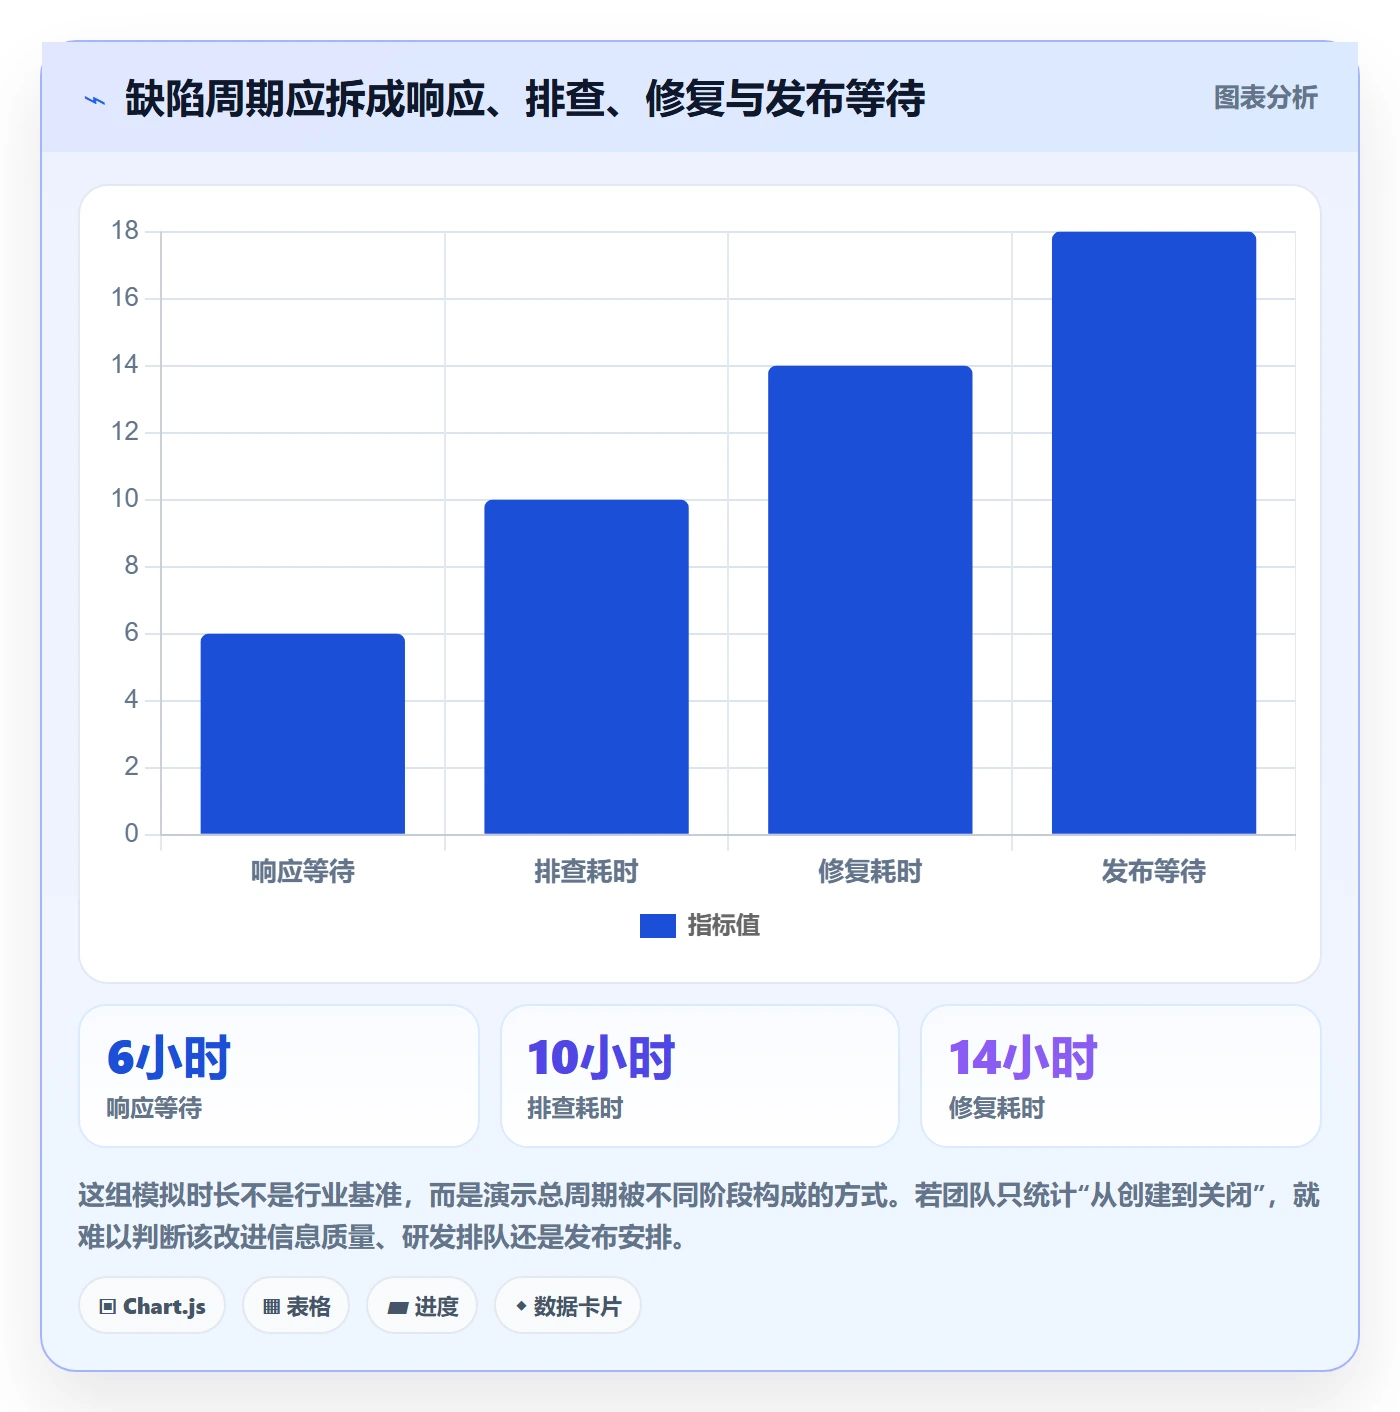Click the 修复耗时 x-axis label
Image resolution: width=1400 pixels, height=1412 pixels.
[870, 872]
